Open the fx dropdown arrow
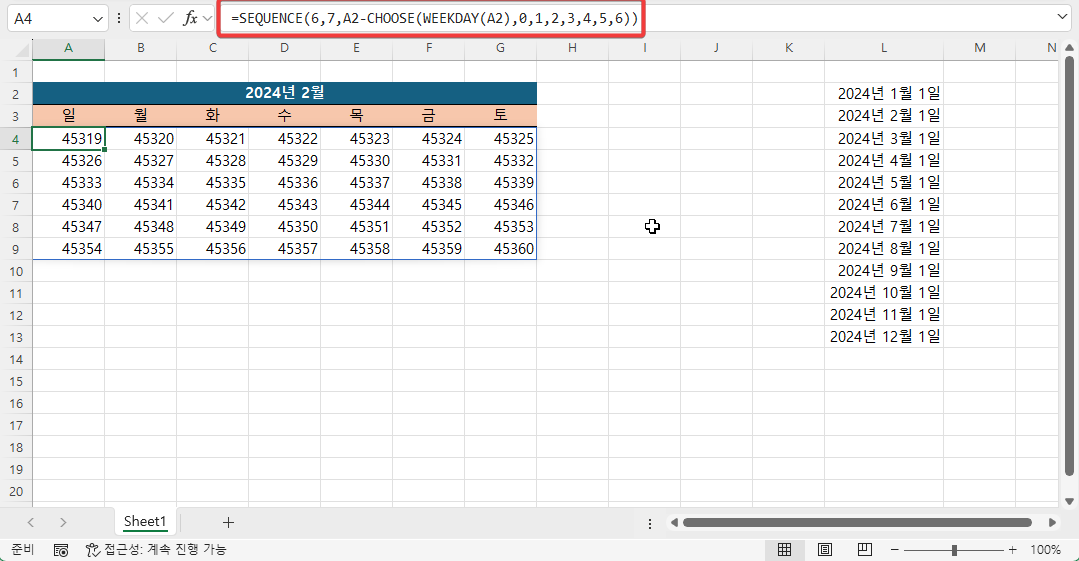Viewport: 1079px width, 561px height. click(x=207, y=19)
